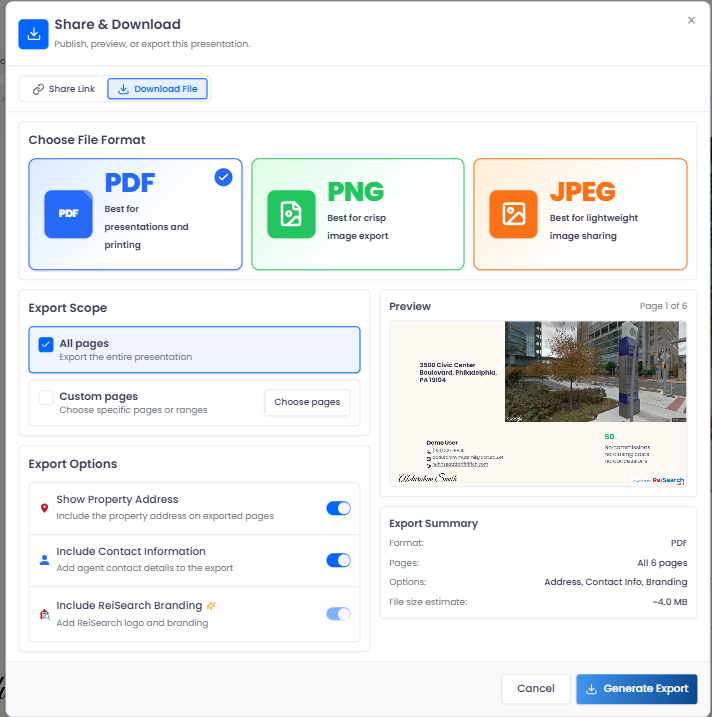The width and height of the screenshot is (712, 717).
Task: Click the ReiSearch house branding icon
Action: coord(44,614)
